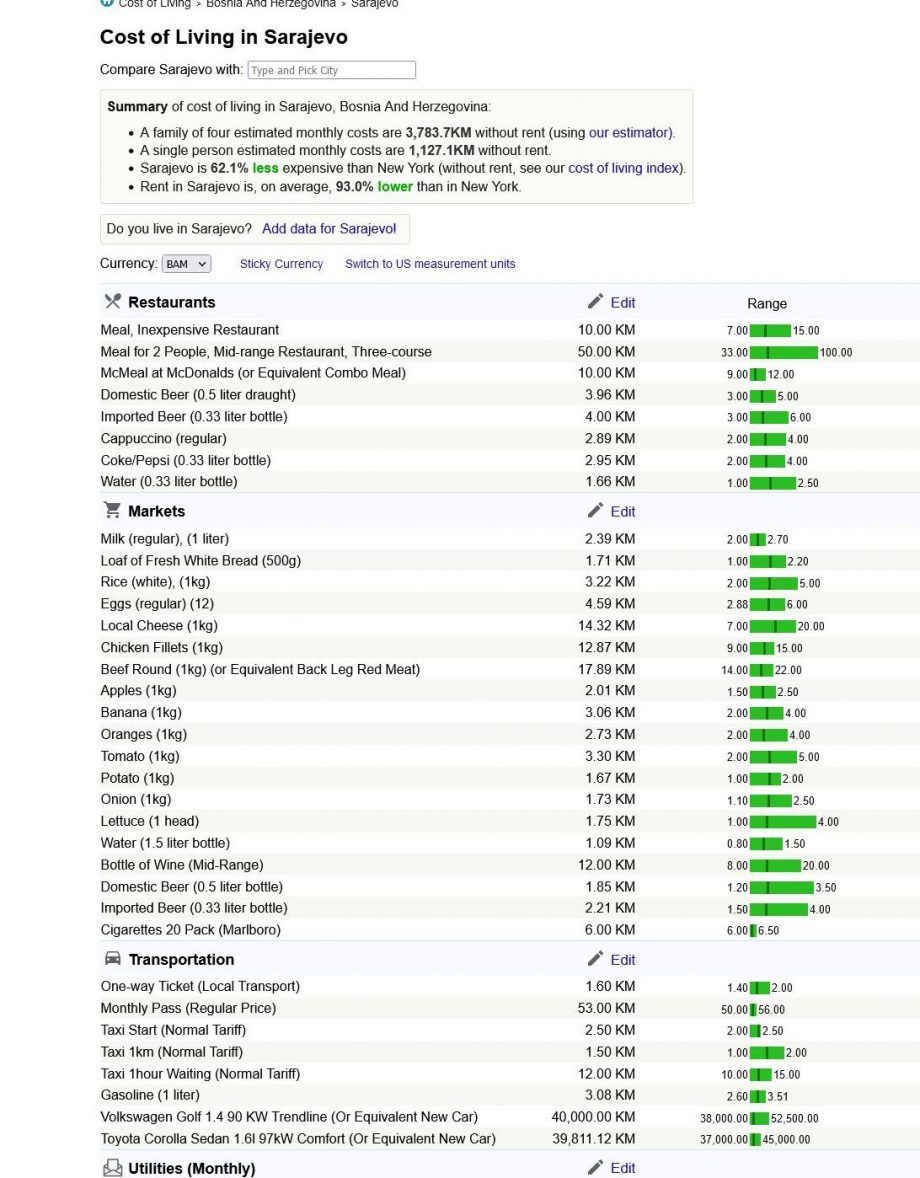Click the Utilities section icon
Viewport: 920px width, 1178px height.
pos(112,1168)
